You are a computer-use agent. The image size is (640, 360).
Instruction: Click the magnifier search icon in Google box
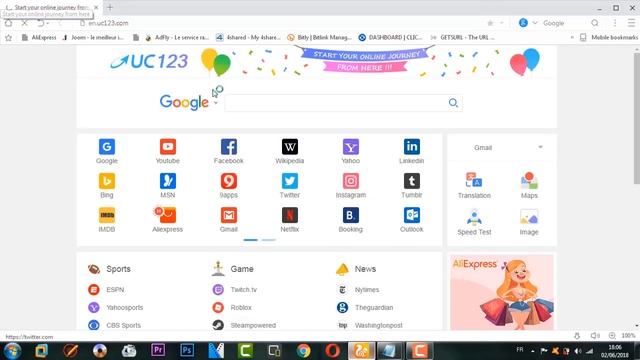453,103
